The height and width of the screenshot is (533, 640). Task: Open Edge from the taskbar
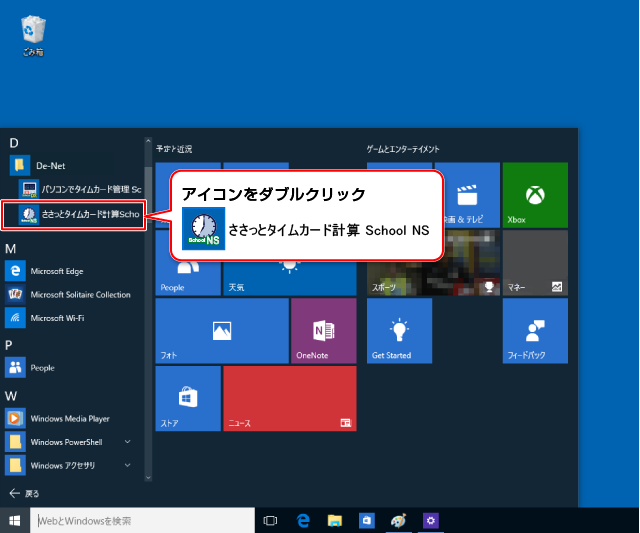[x=303, y=520]
